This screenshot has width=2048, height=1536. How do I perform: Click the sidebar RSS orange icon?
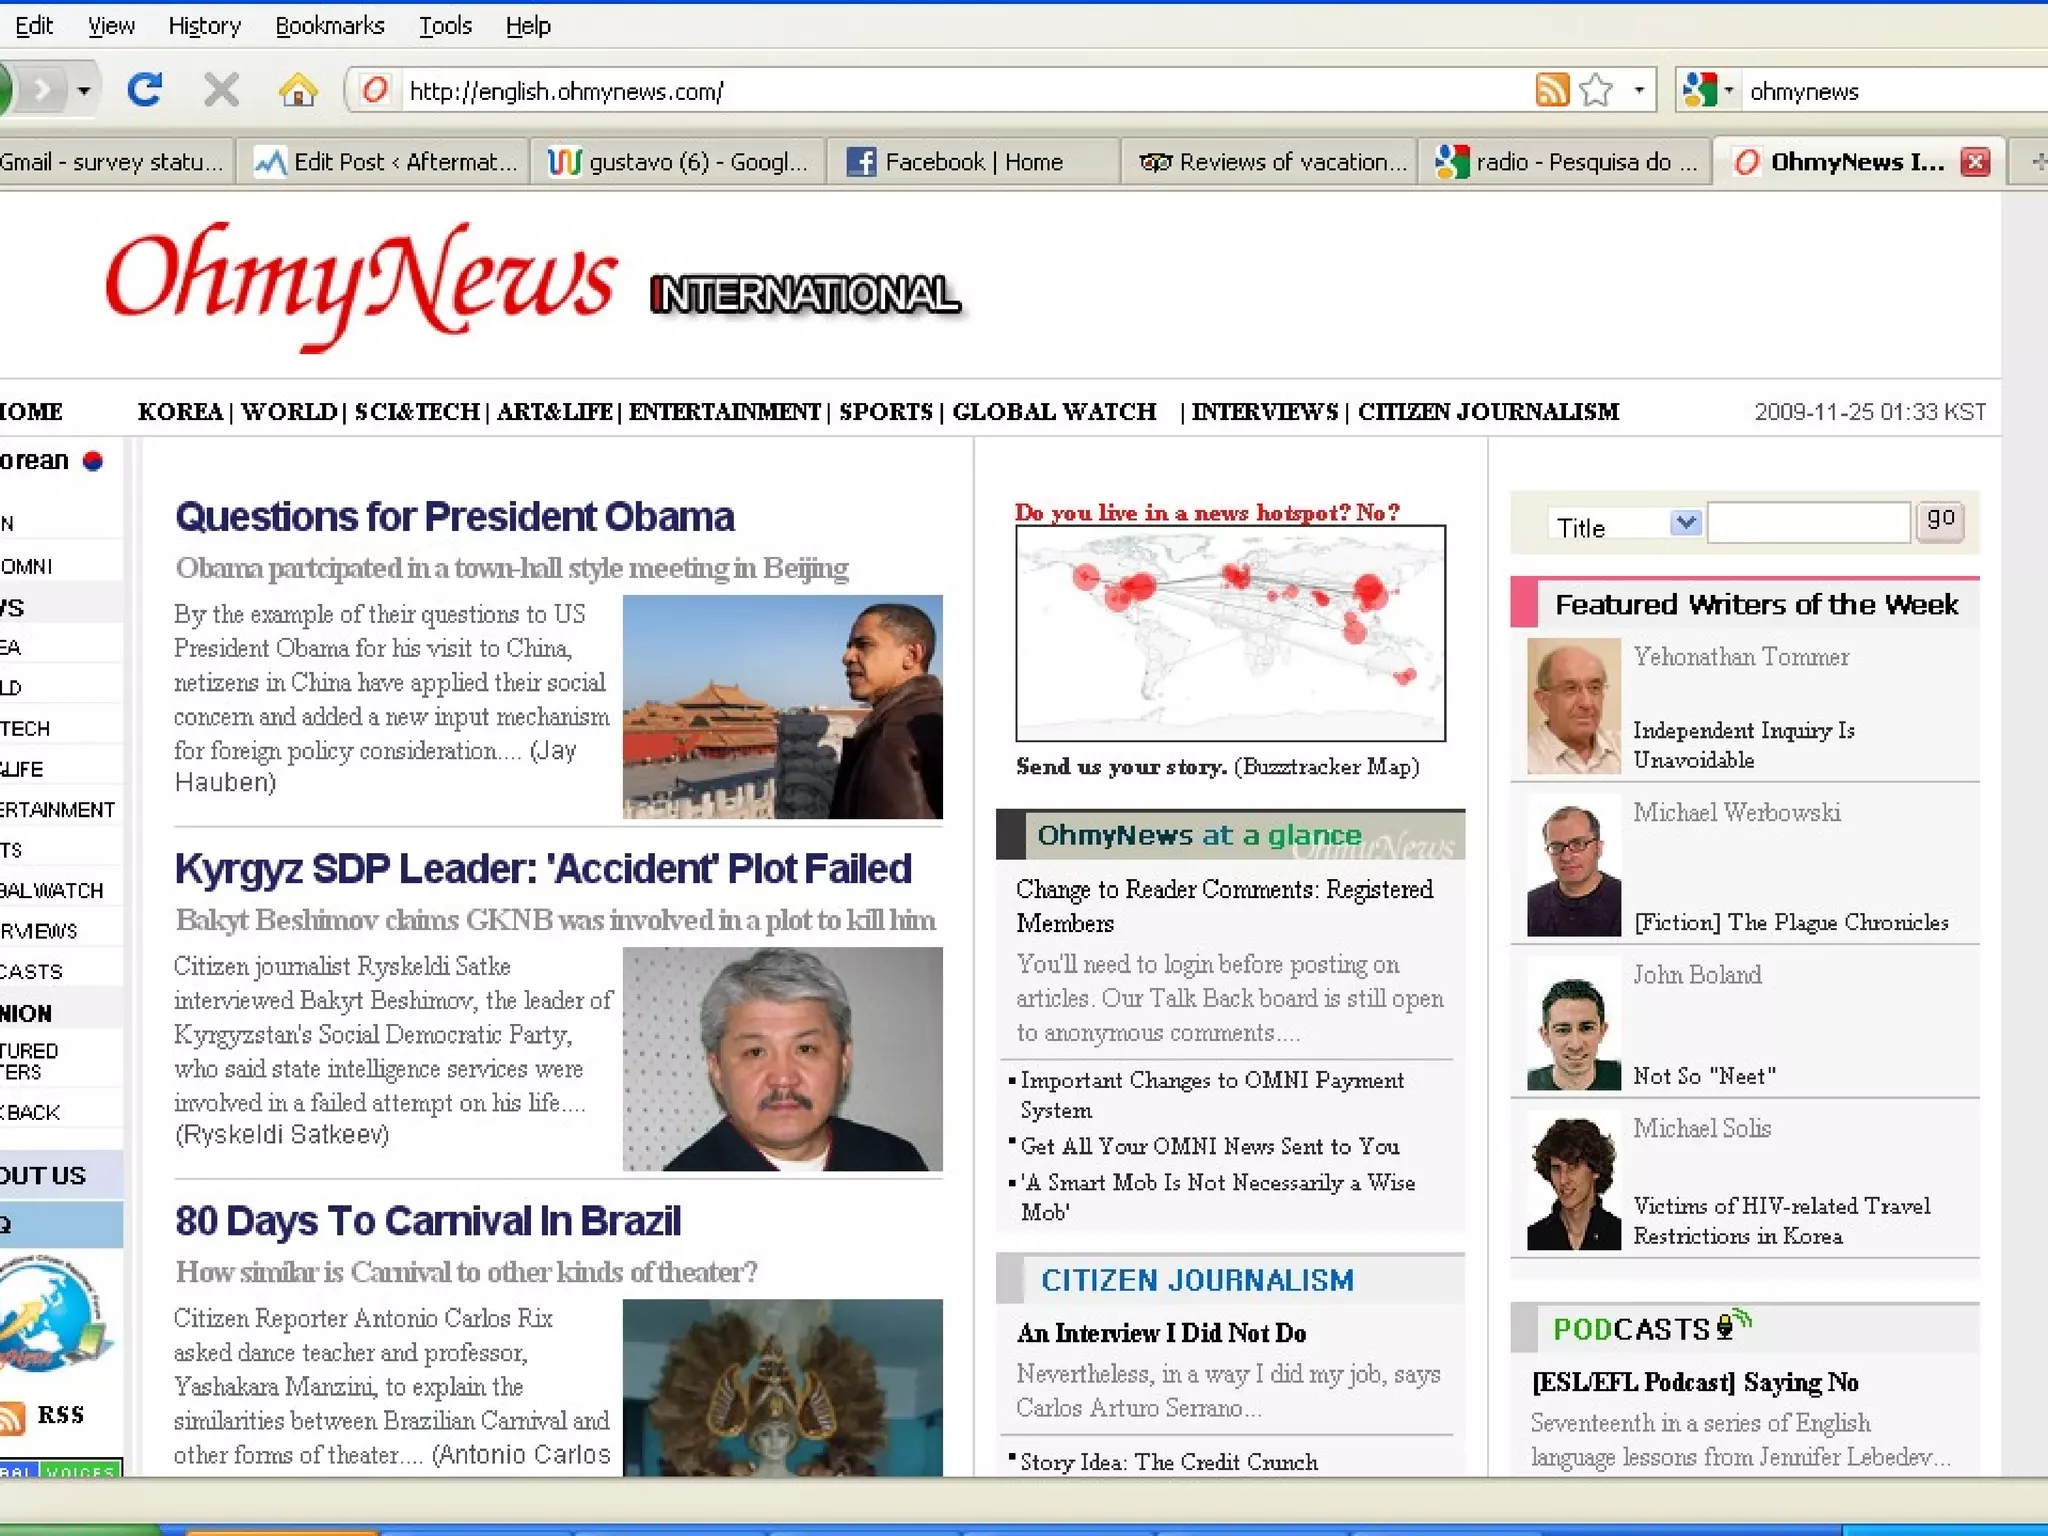click(12, 1416)
